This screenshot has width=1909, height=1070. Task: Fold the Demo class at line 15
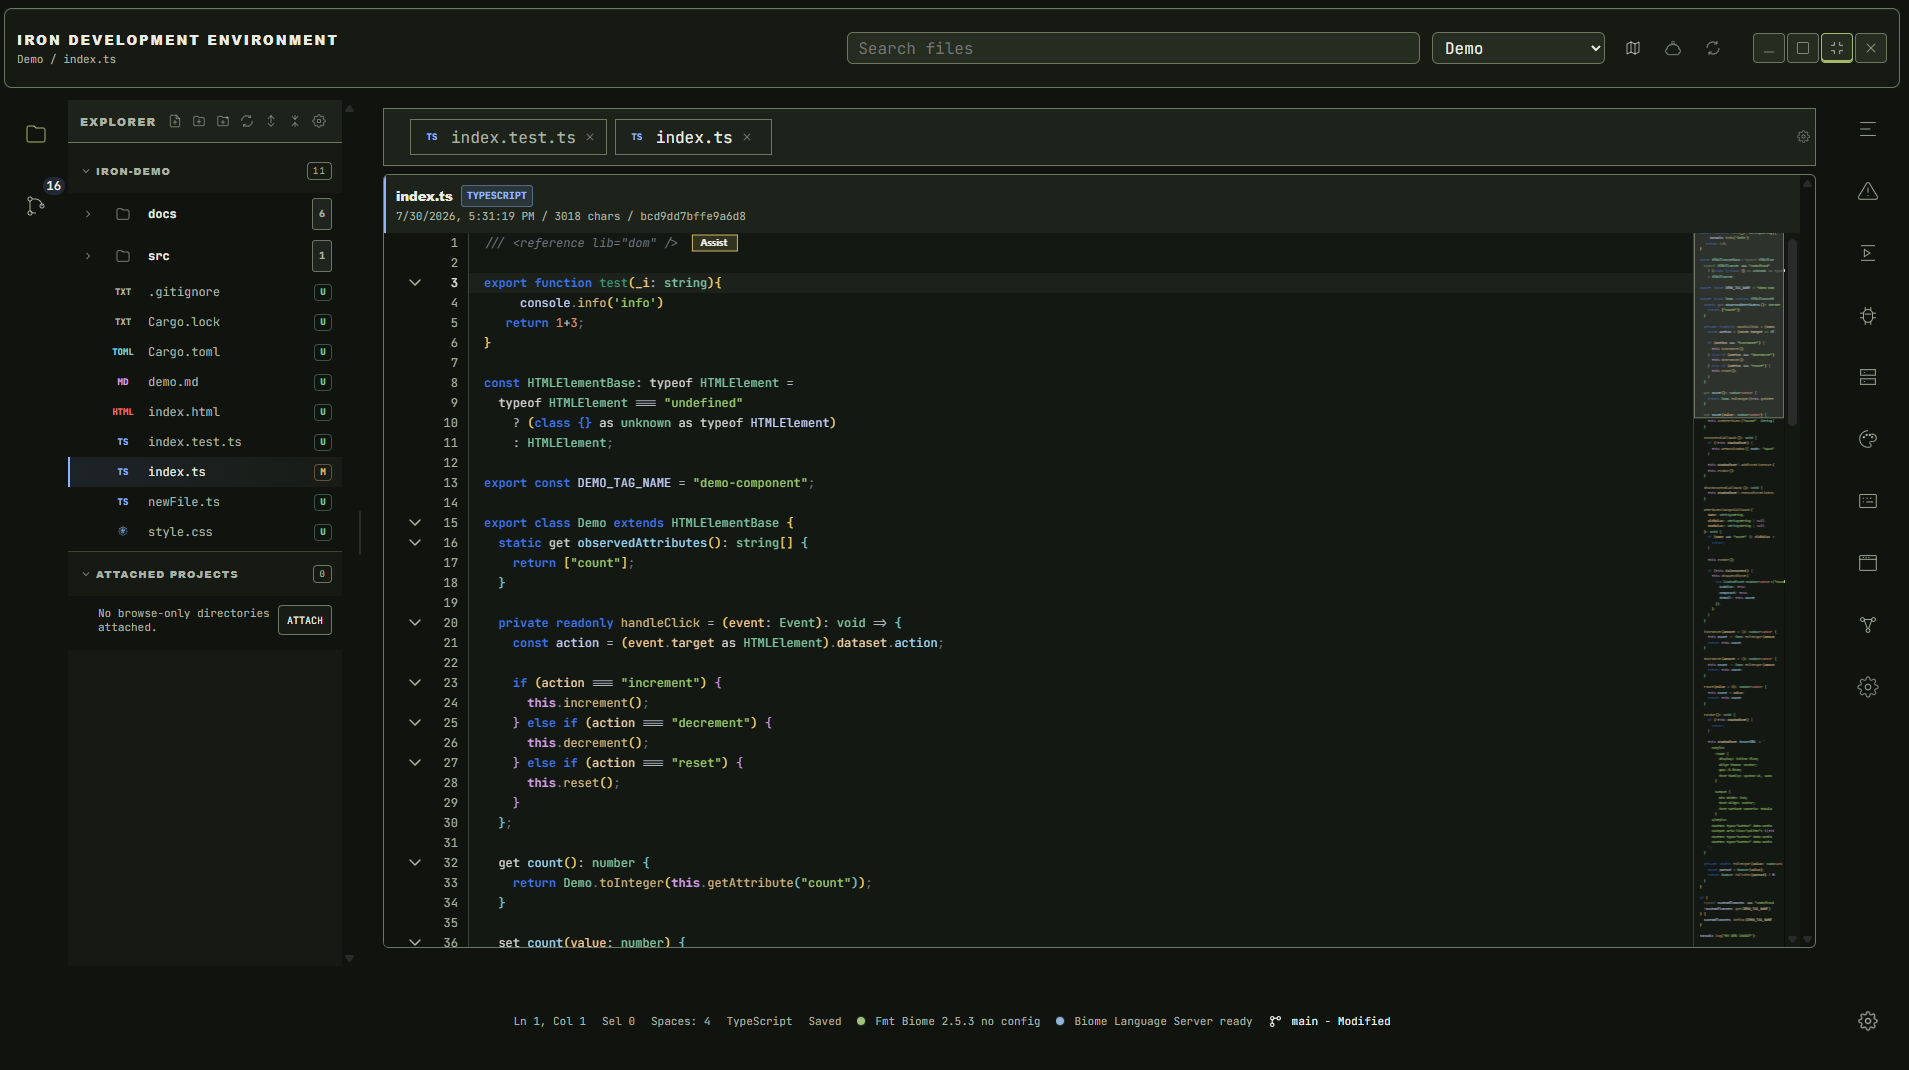pyautogui.click(x=415, y=523)
